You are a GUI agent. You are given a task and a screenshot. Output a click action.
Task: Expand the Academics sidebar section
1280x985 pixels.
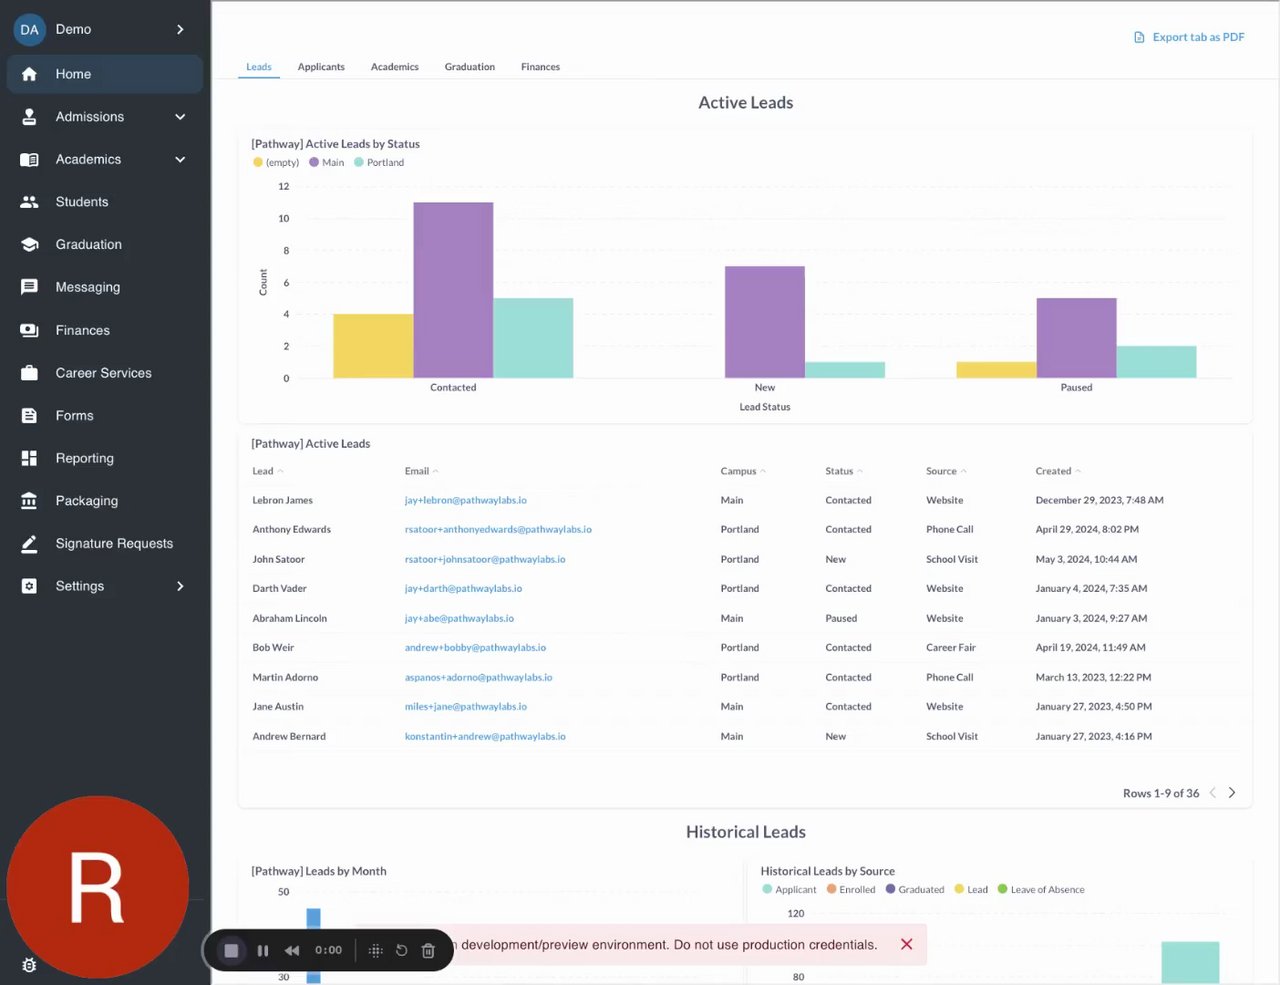point(180,159)
